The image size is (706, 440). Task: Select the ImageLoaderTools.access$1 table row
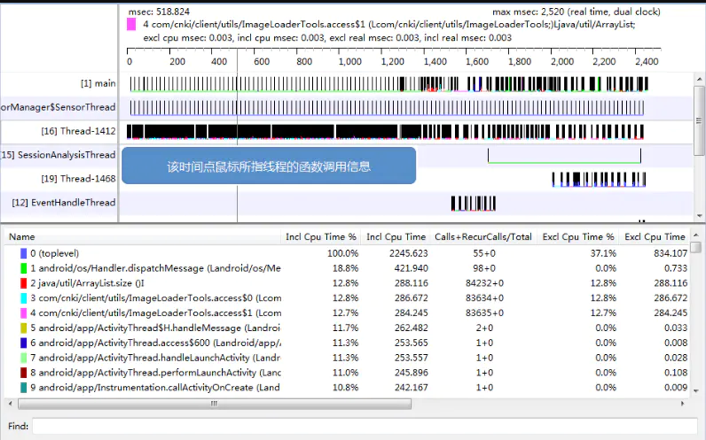click(x=347, y=313)
